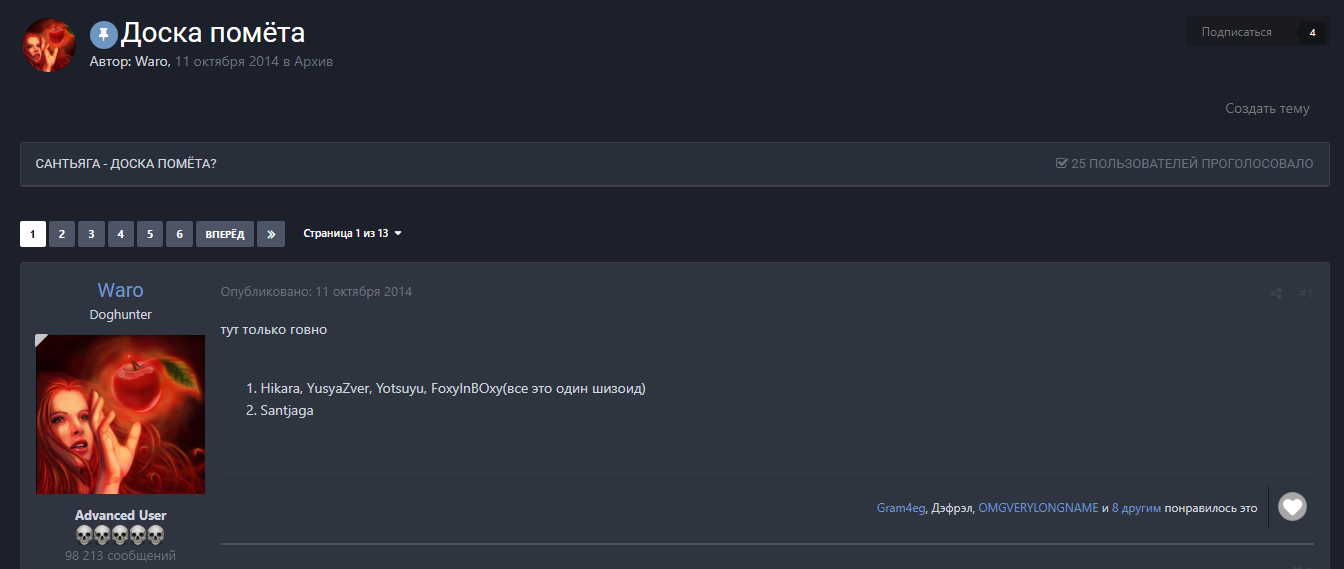Viewport: 1344px width, 569px height.
Task: Click the skull rank icons under Advanced User
Action: pyautogui.click(x=120, y=535)
